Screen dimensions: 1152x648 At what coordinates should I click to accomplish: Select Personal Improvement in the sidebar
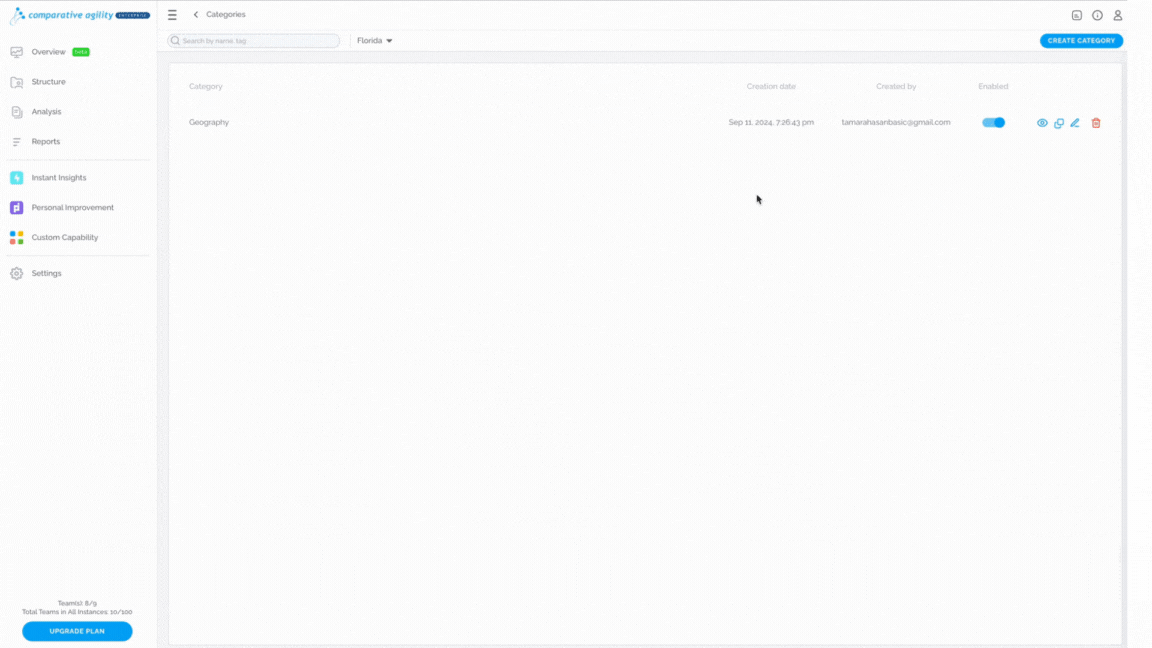click(x=72, y=207)
